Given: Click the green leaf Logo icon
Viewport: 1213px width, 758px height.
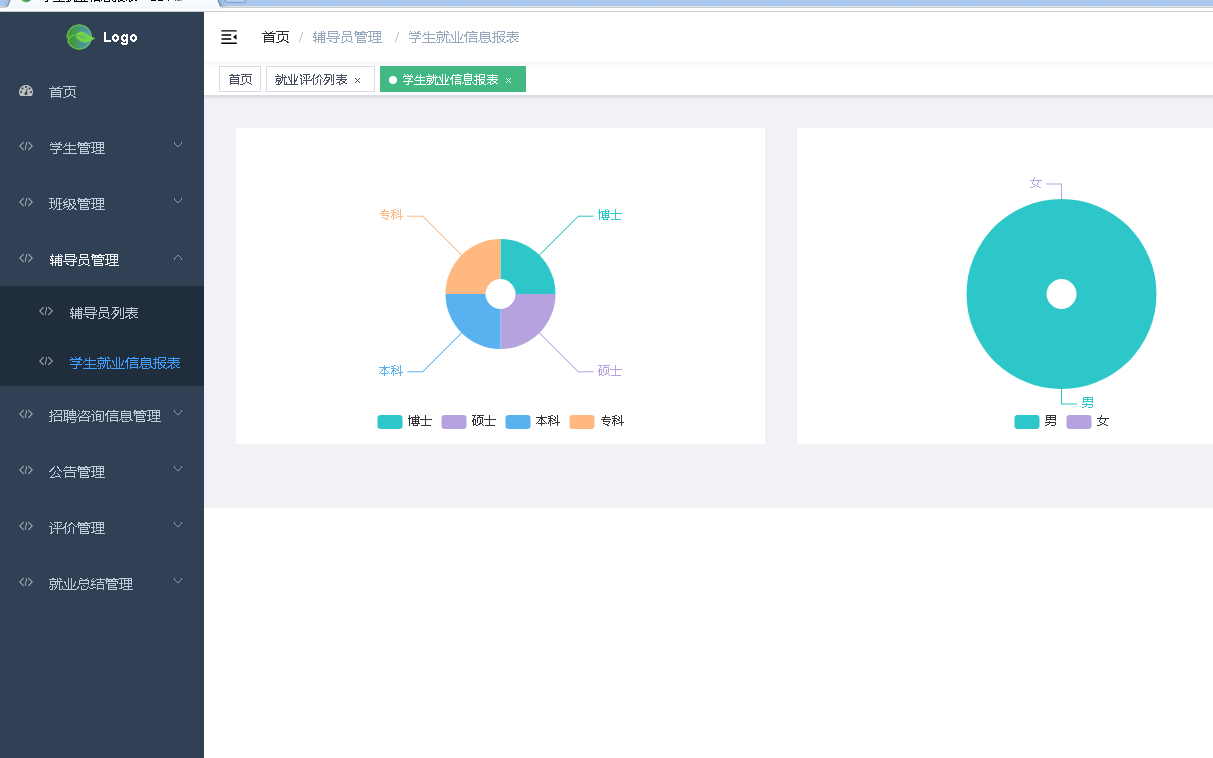Looking at the screenshot, I should [x=80, y=37].
